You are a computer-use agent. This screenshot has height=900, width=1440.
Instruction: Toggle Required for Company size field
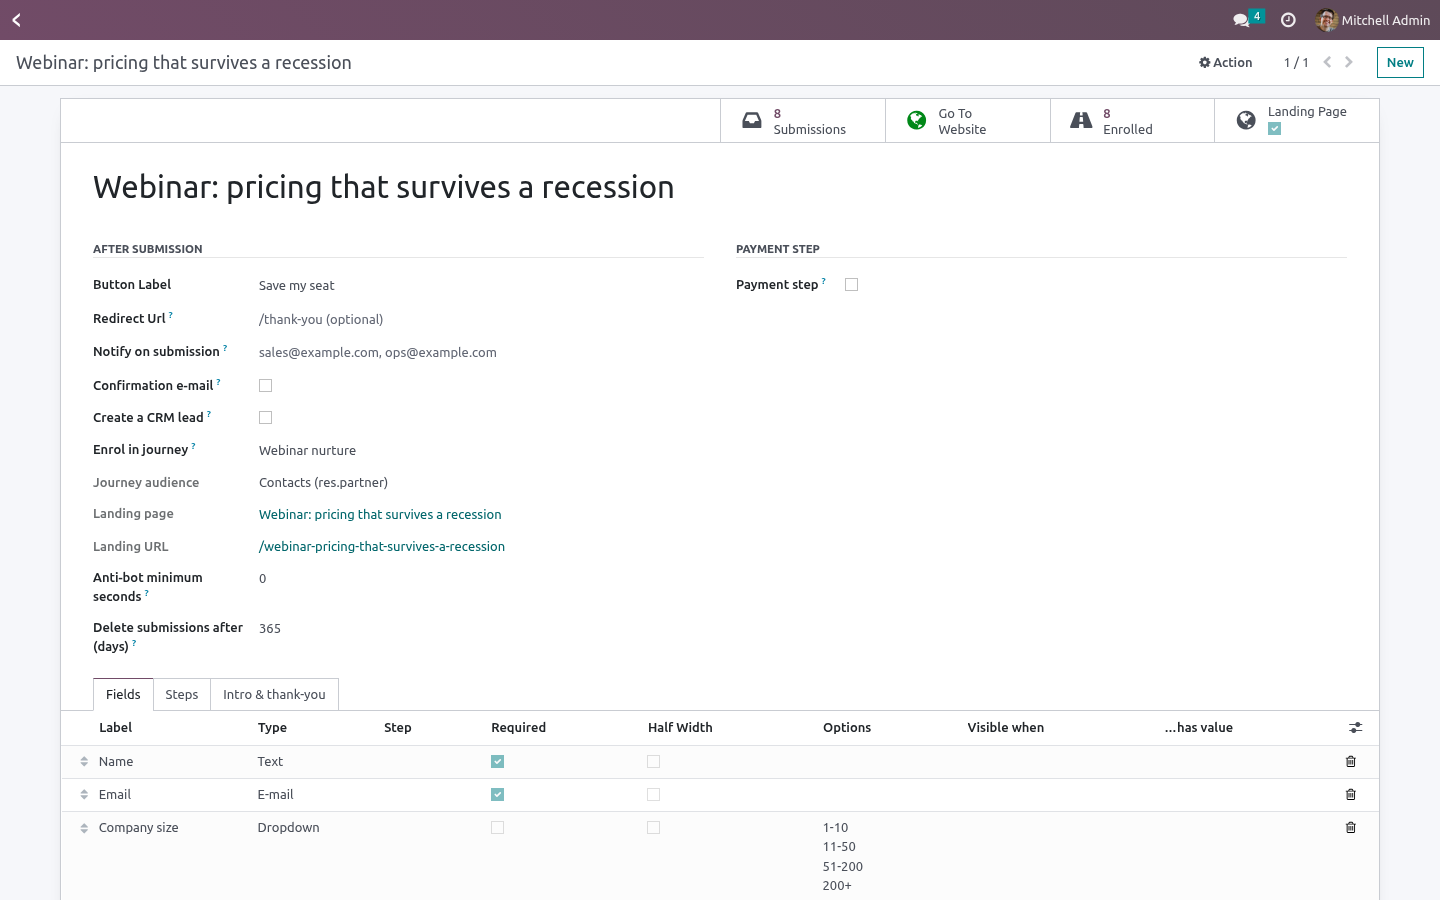[x=497, y=828]
